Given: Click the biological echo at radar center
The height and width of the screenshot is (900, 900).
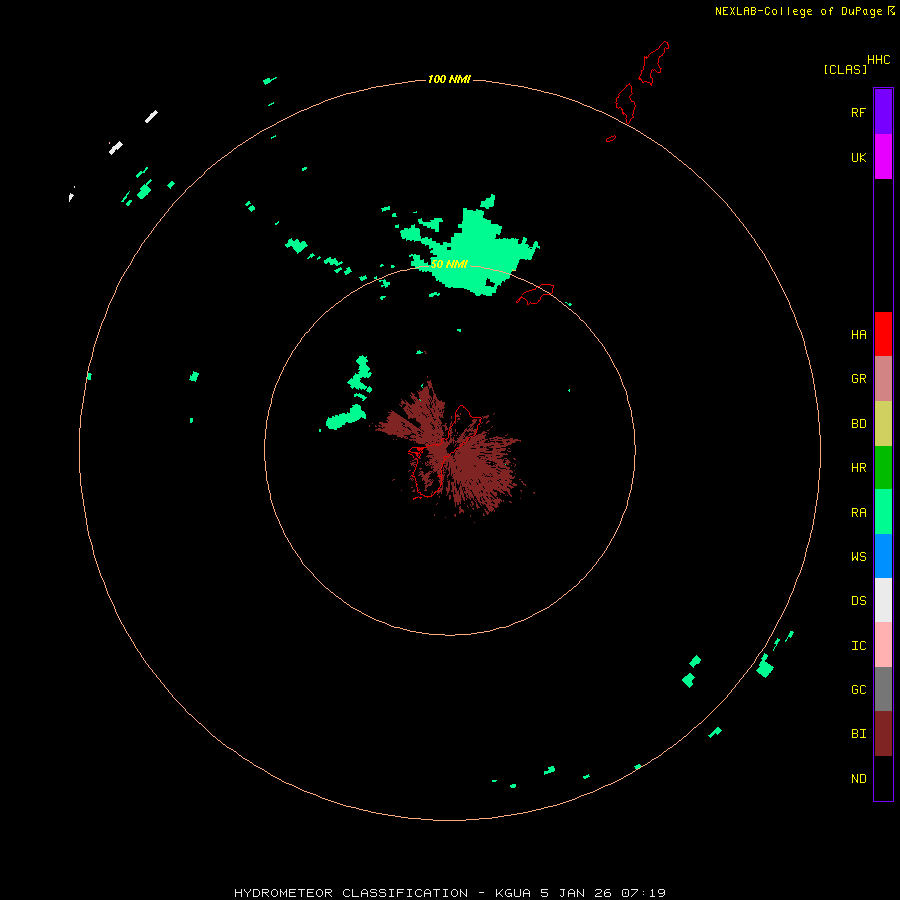Looking at the screenshot, I should click(x=451, y=451).
